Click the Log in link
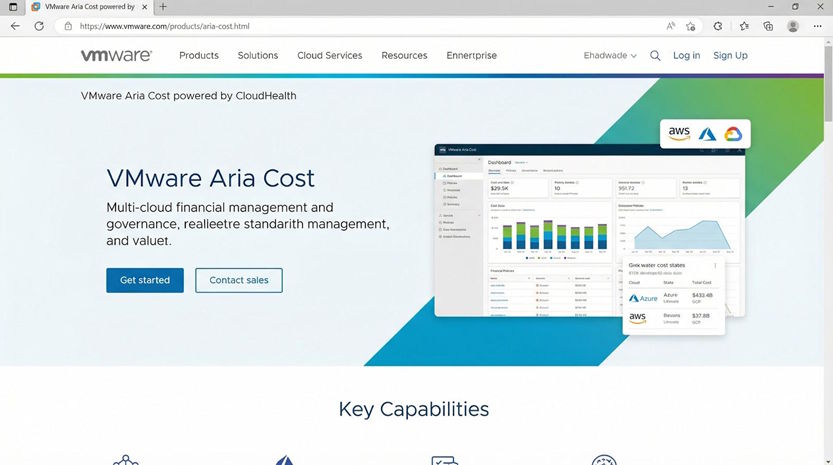Viewport: 833px width, 465px height. [x=686, y=55]
